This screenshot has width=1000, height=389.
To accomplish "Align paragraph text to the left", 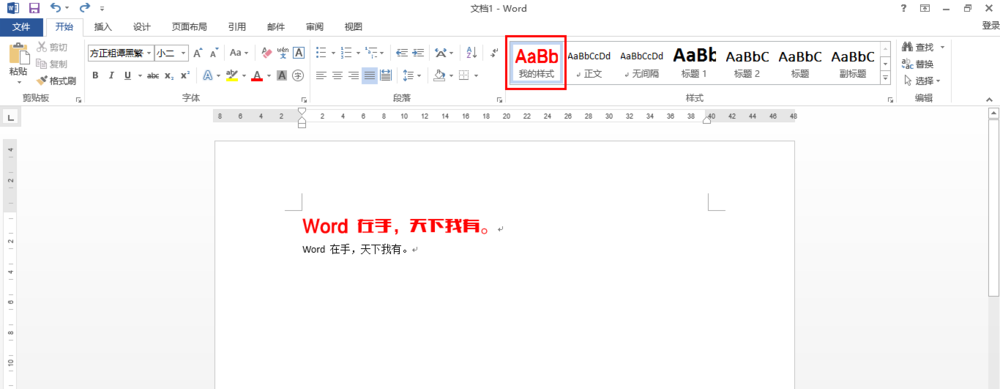I will tap(321, 75).
